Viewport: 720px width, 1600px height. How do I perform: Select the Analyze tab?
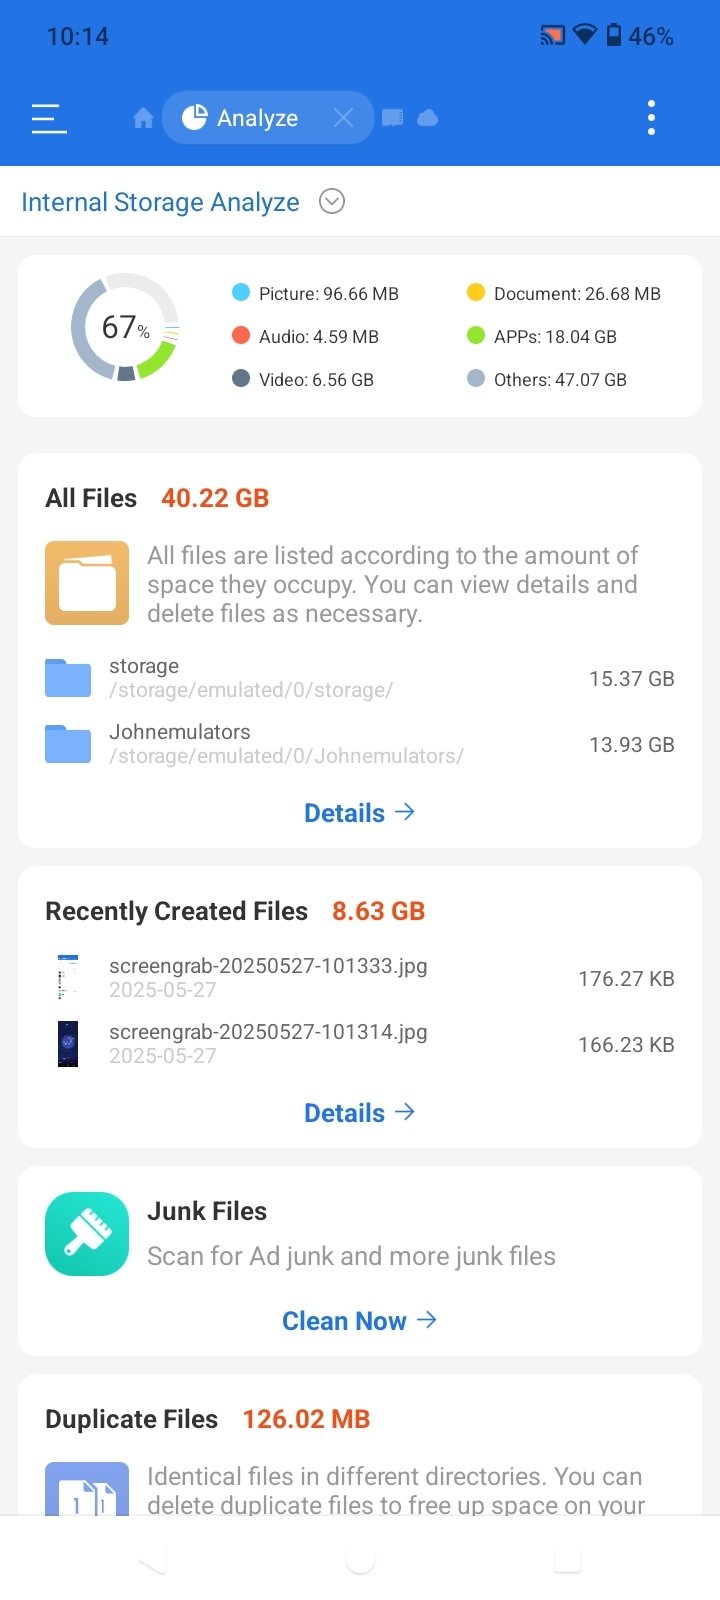240,118
